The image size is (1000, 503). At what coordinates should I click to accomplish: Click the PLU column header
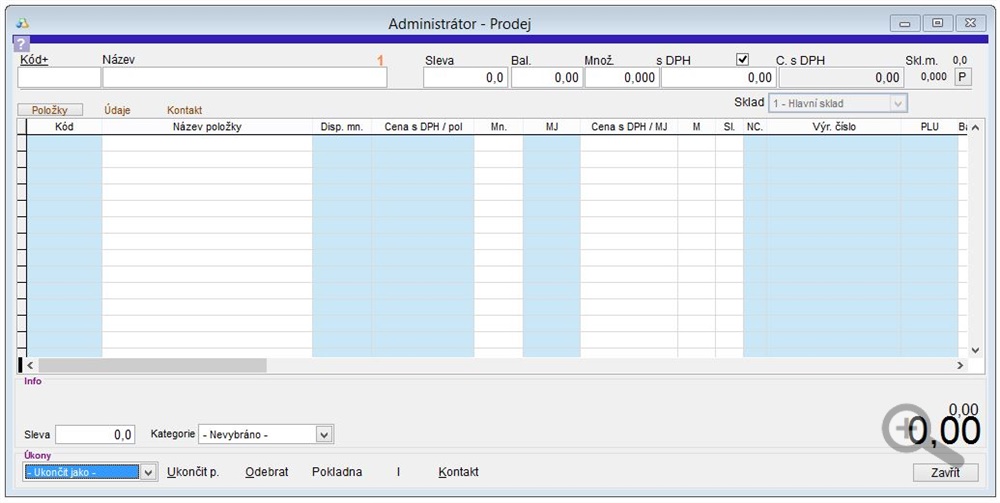929,127
